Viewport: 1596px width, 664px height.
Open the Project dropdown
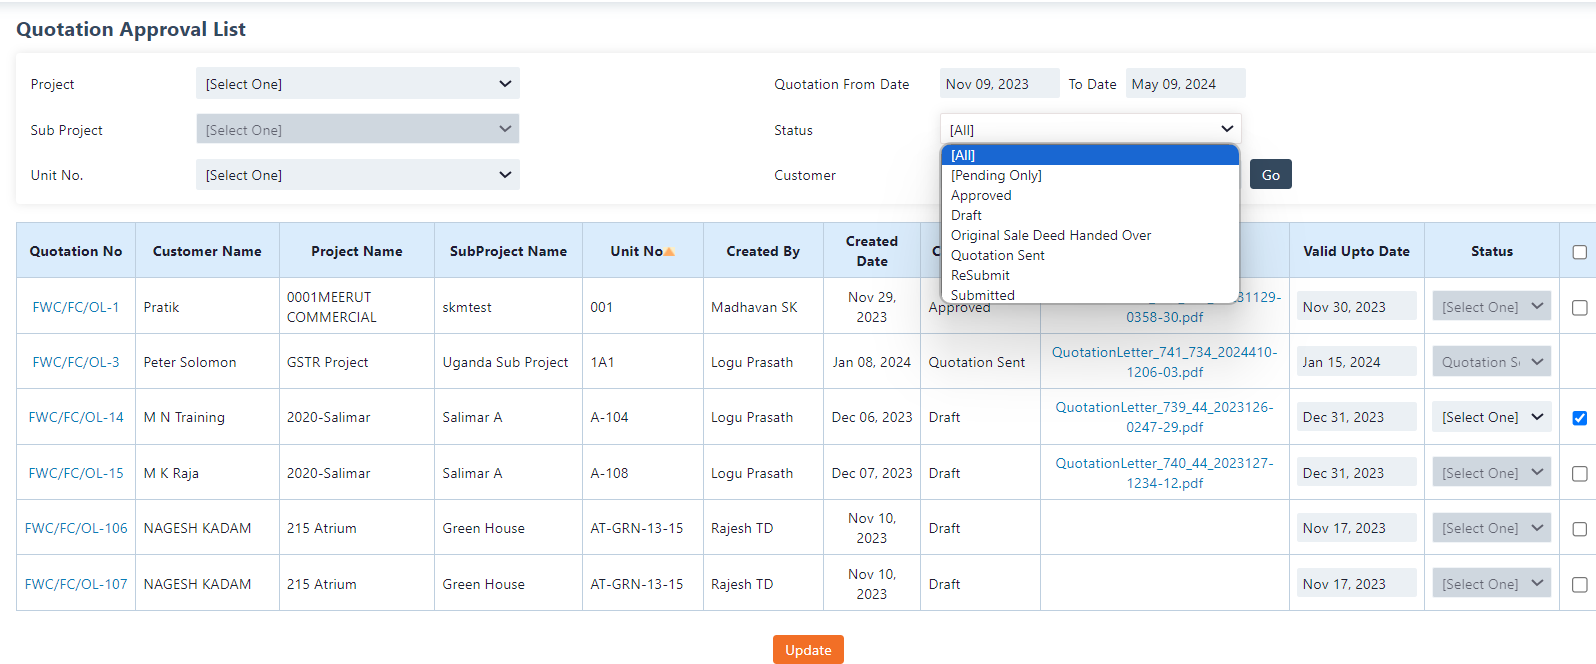pos(357,84)
